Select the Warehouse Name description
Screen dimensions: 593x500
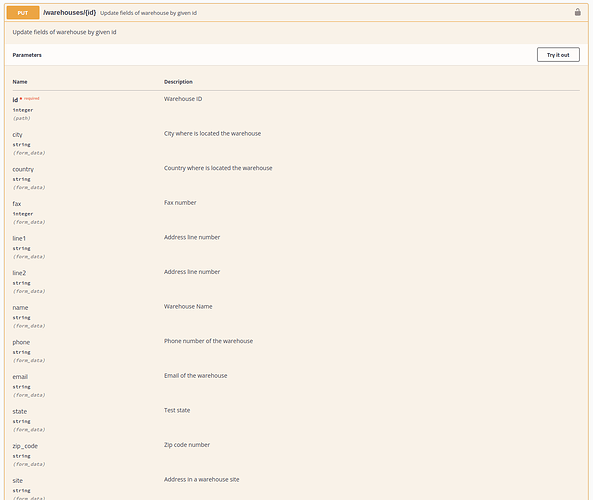(x=188, y=306)
